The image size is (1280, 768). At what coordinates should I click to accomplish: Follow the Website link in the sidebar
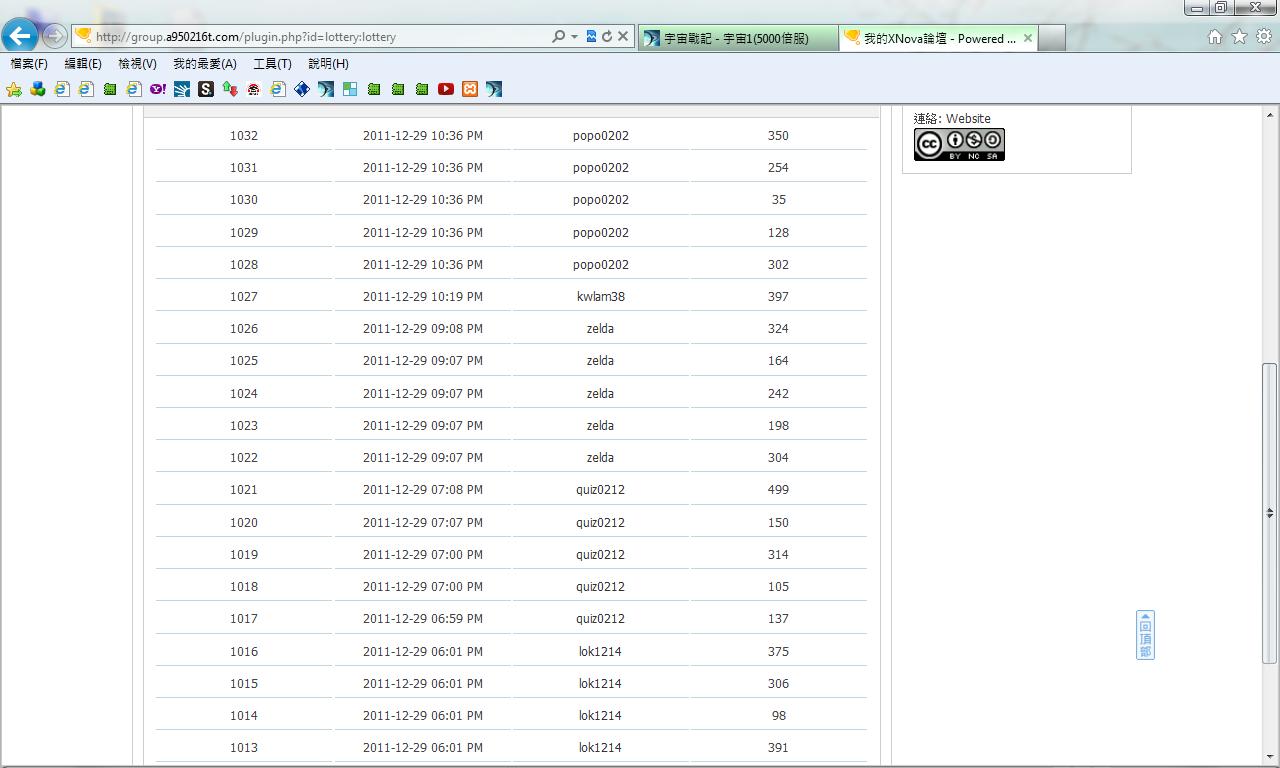coord(968,118)
